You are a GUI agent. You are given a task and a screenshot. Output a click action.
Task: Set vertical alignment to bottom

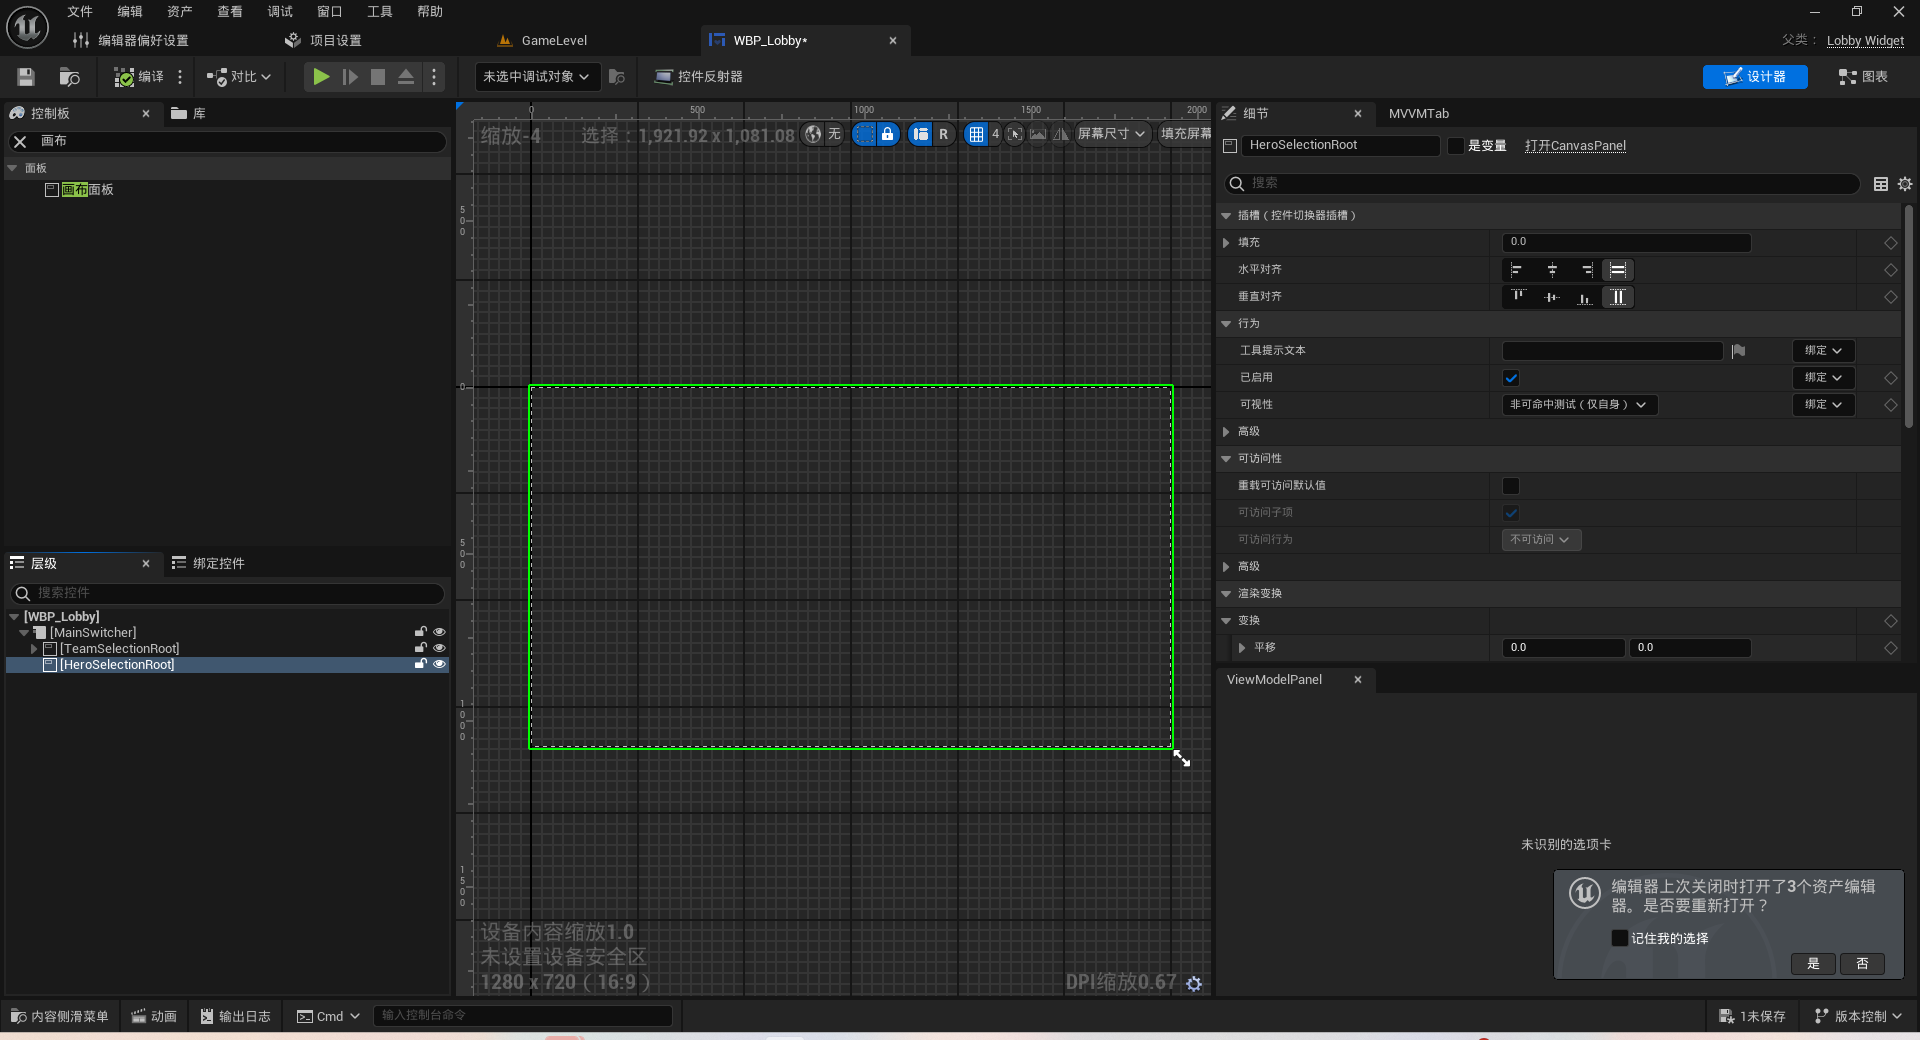tap(1586, 297)
